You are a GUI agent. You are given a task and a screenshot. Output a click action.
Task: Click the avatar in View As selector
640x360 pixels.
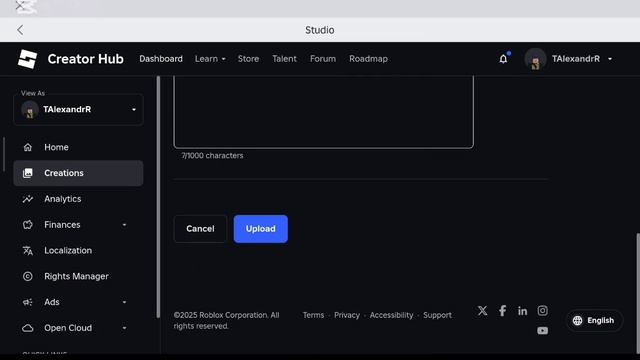click(x=30, y=110)
